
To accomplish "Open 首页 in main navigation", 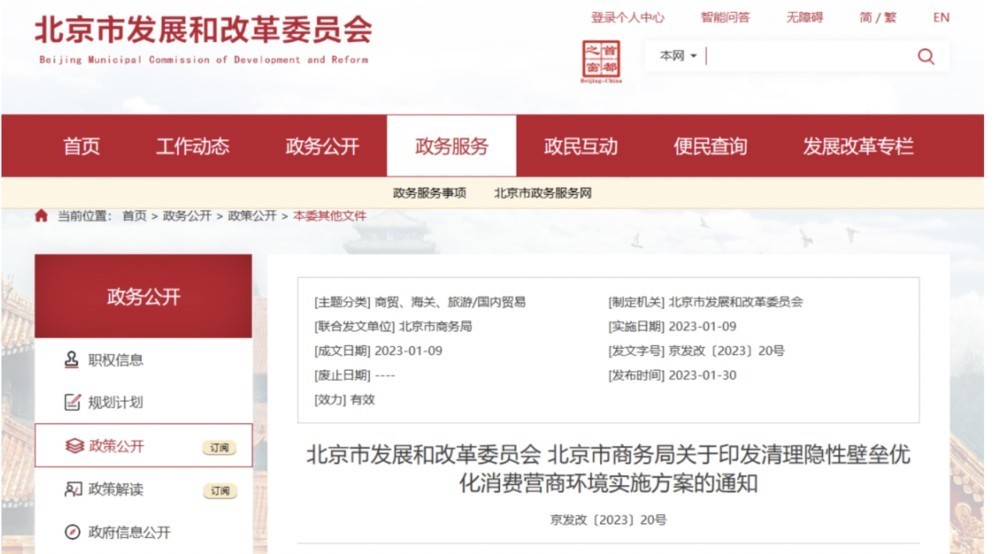I will click(81, 147).
